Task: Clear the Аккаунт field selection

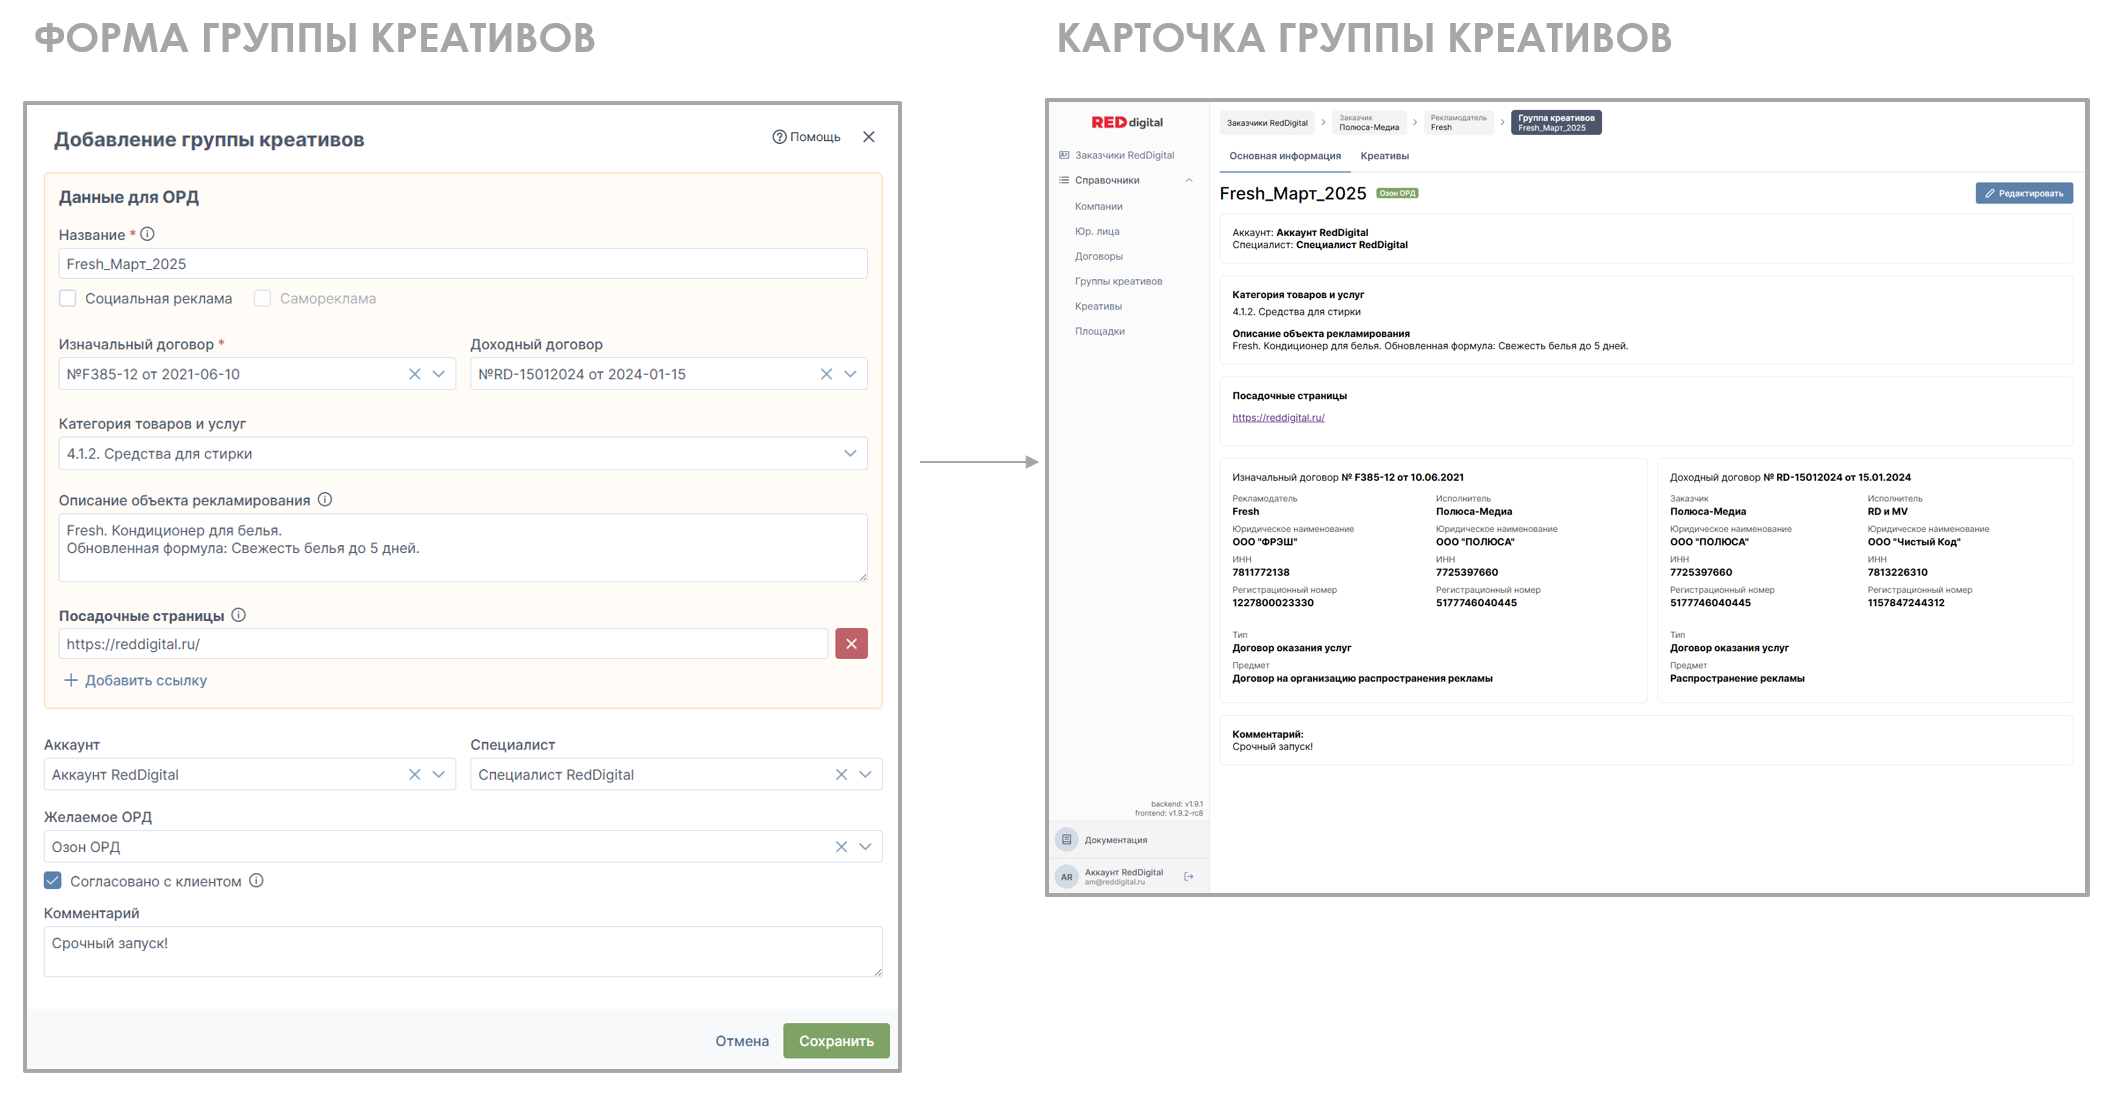Action: pyautogui.click(x=415, y=775)
